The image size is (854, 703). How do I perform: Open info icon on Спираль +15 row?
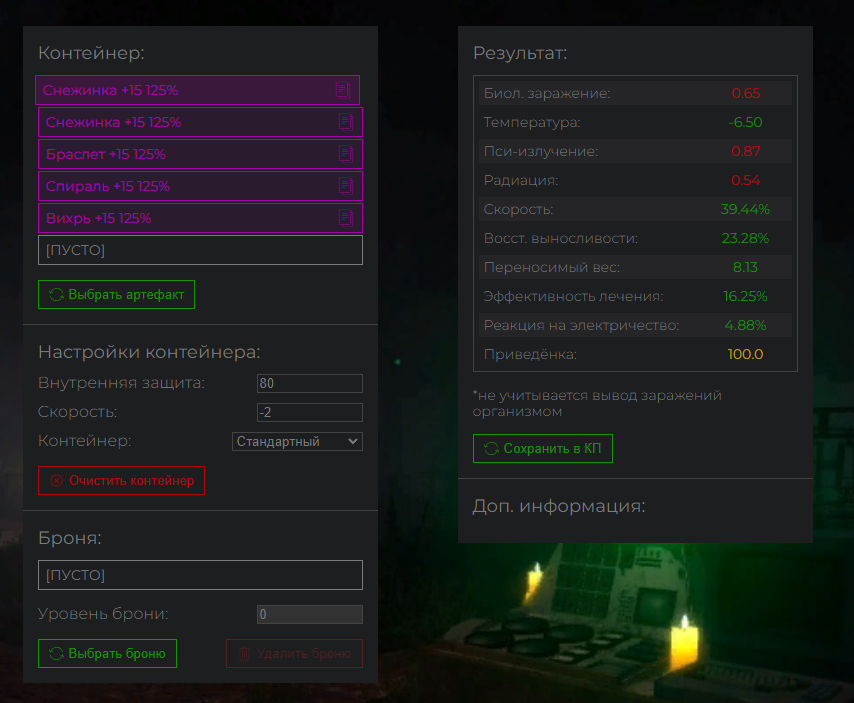(x=345, y=186)
